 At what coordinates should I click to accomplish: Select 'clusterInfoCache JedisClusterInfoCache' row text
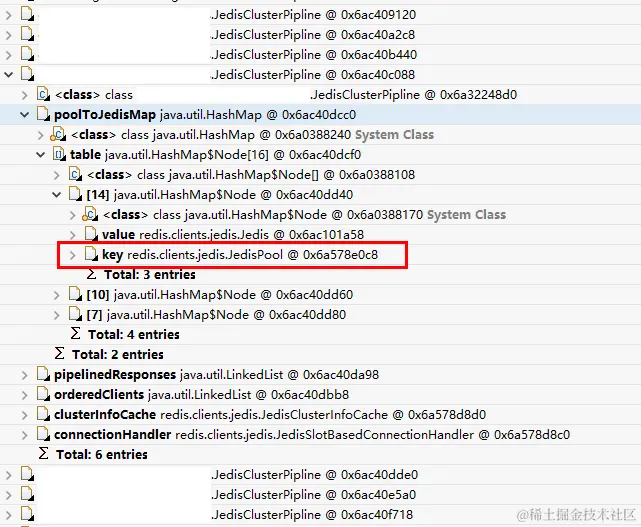(270, 415)
